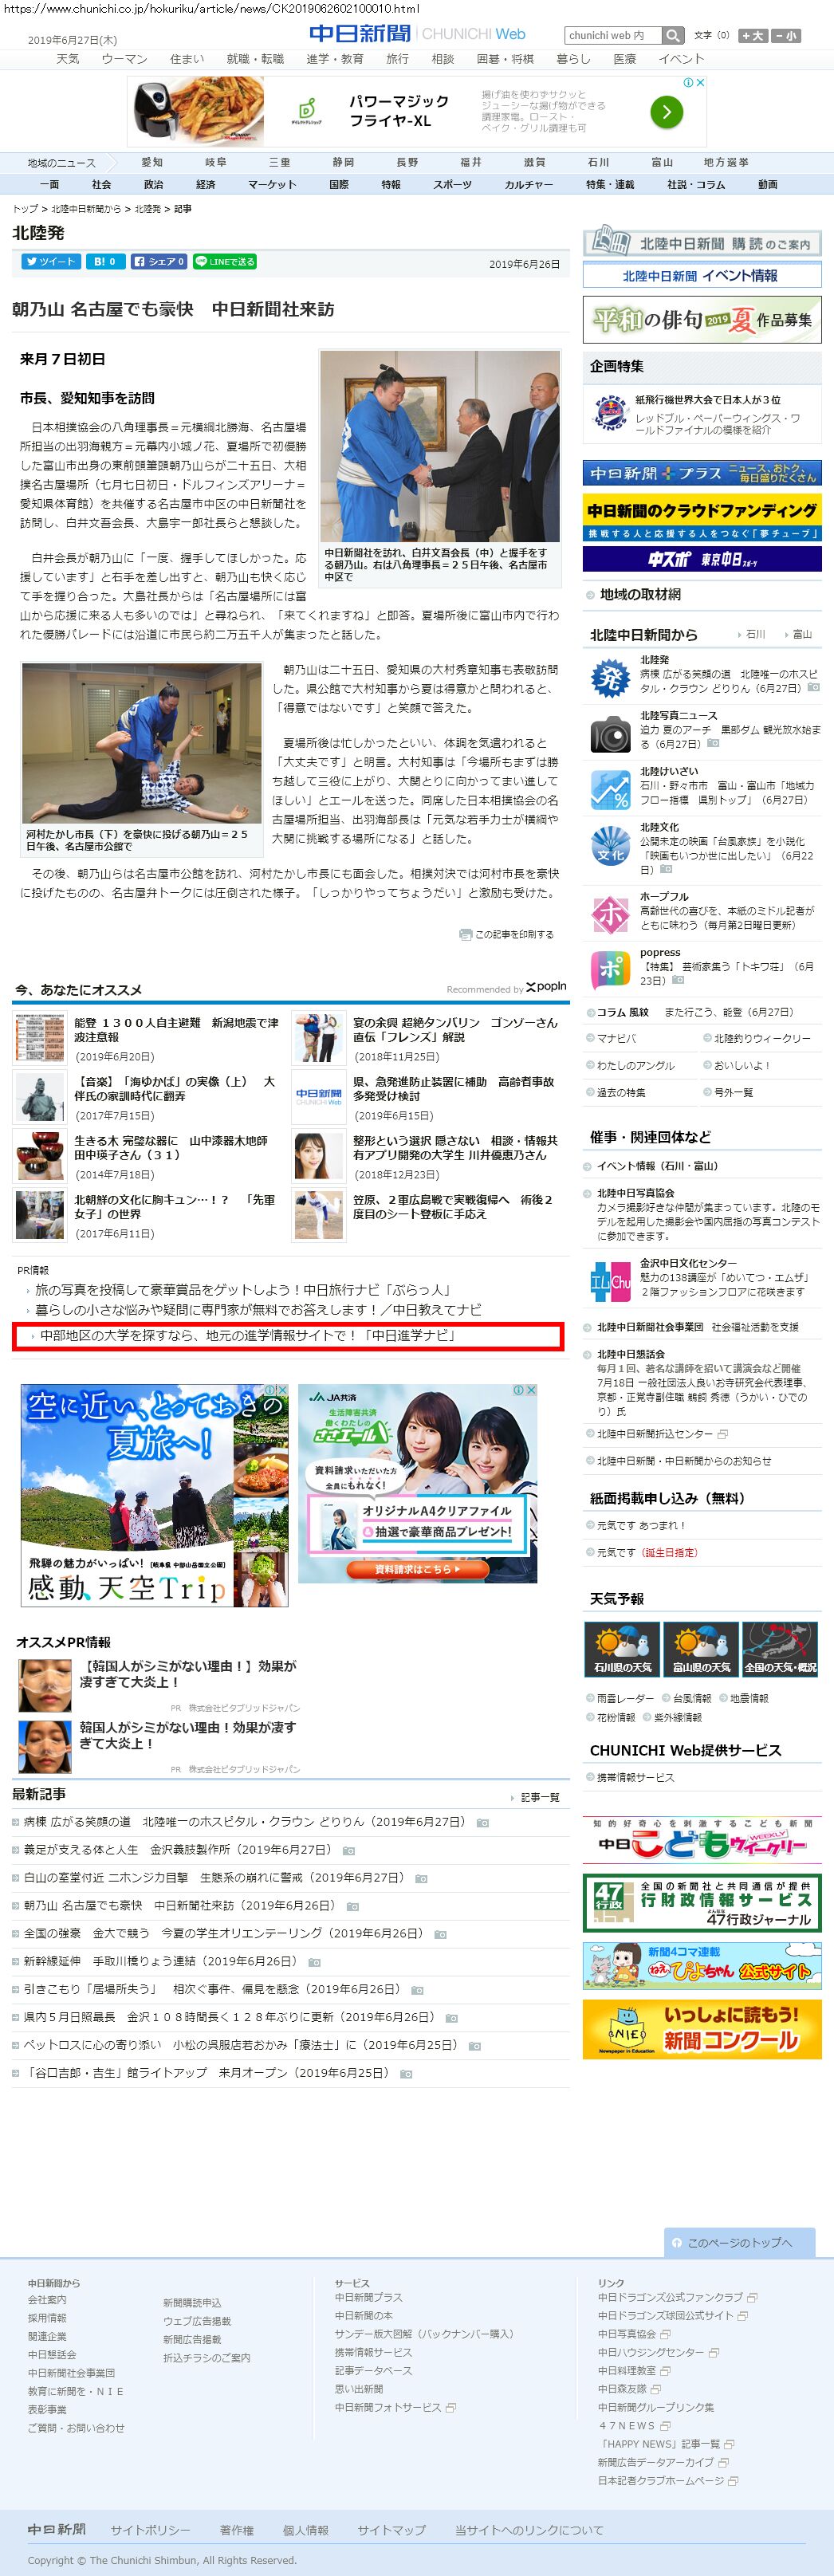Image resolution: width=834 pixels, height=2576 pixels.
Task: Open thumbnail for 能登 1300人自主避難 story
Action: [40, 1037]
